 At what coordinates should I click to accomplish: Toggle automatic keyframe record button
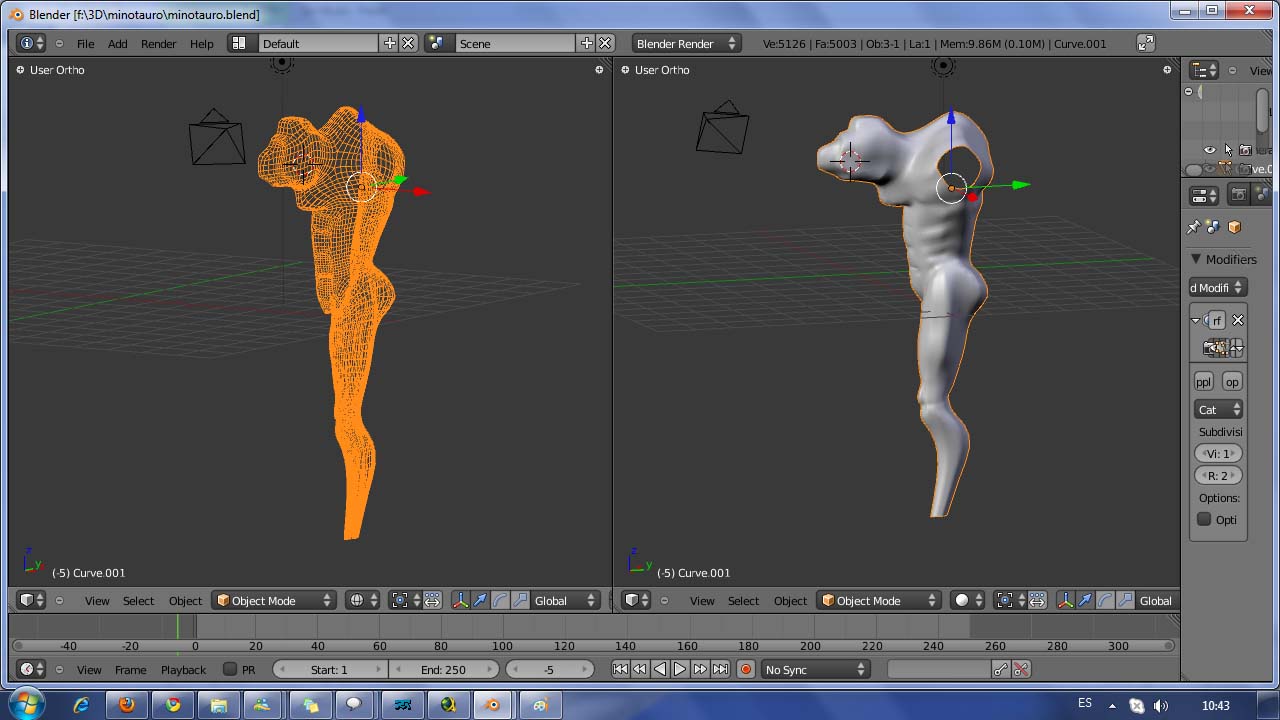(745, 670)
